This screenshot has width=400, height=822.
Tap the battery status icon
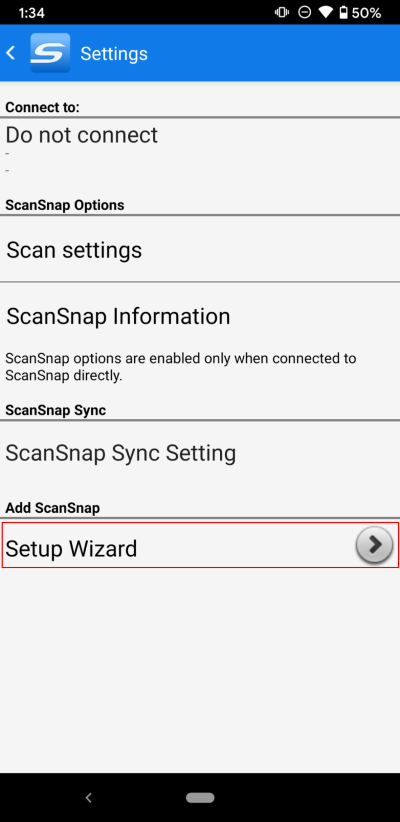(343, 13)
